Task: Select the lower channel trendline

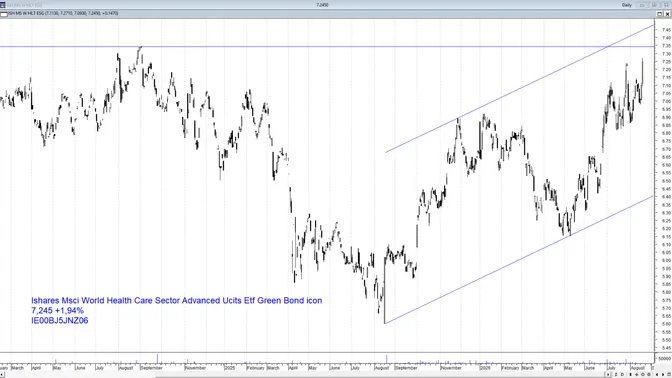Action: coord(520,259)
